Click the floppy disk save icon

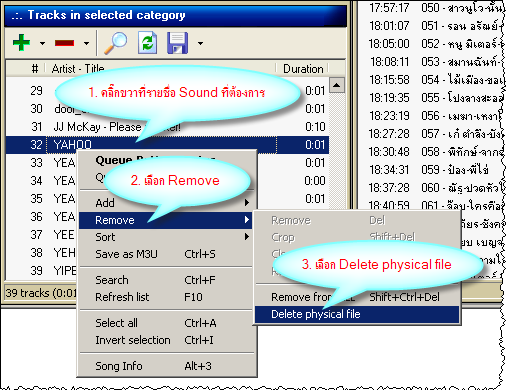point(177,43)
